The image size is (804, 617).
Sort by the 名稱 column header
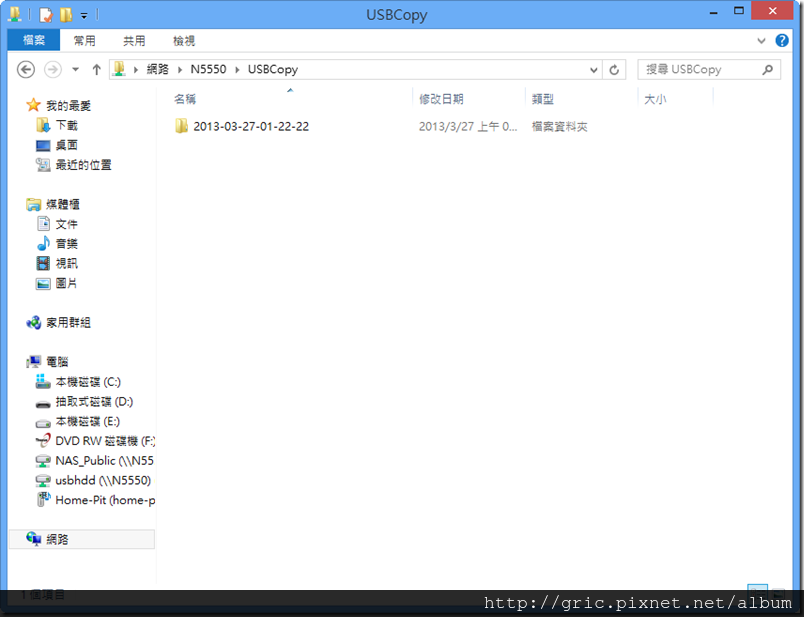(x=185, y=99)
